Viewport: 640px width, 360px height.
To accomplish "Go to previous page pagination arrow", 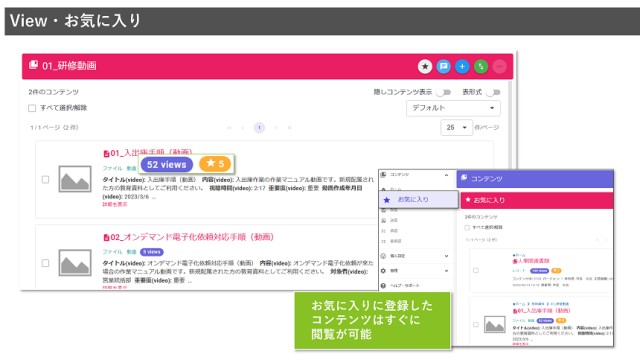I will (x=242, y=128).
